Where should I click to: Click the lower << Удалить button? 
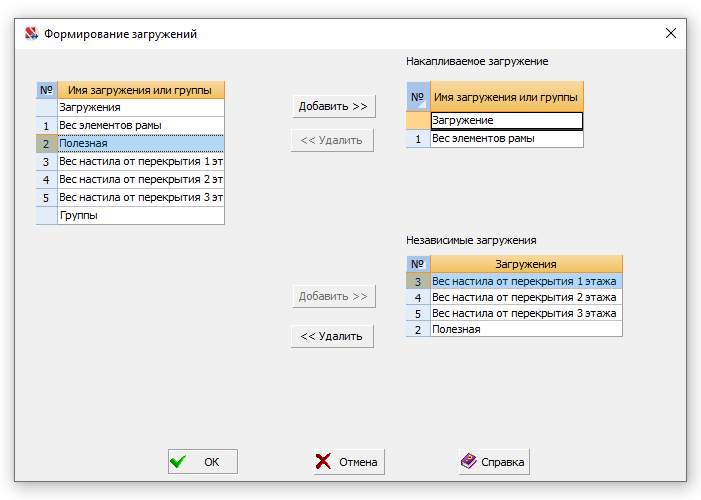click(x=332, y=336)
